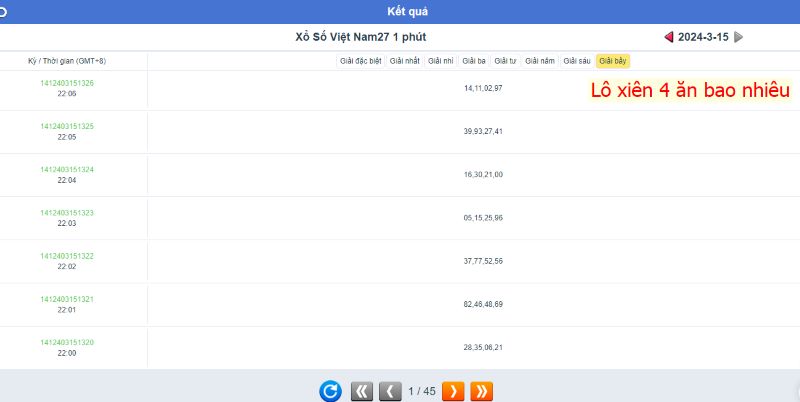Open draw period 1412403151326
Viewport: 800px width, 402px height.
(67, 83)
